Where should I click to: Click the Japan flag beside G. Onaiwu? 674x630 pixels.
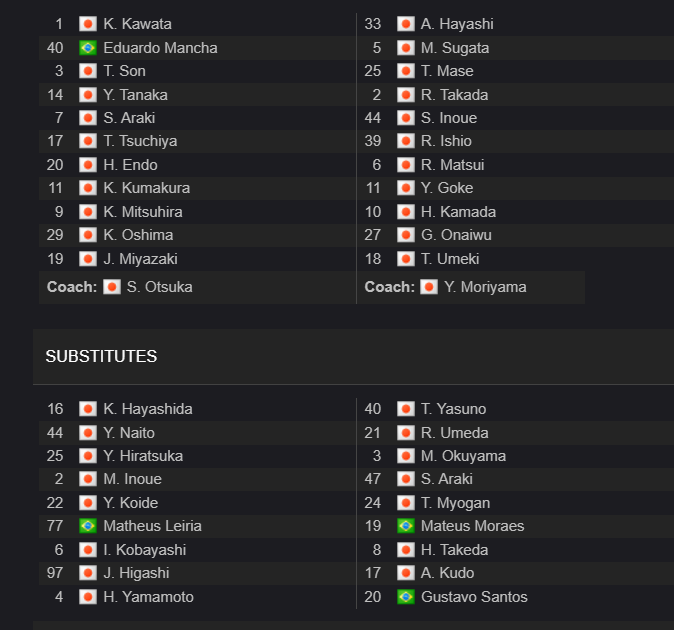(405, 235)
